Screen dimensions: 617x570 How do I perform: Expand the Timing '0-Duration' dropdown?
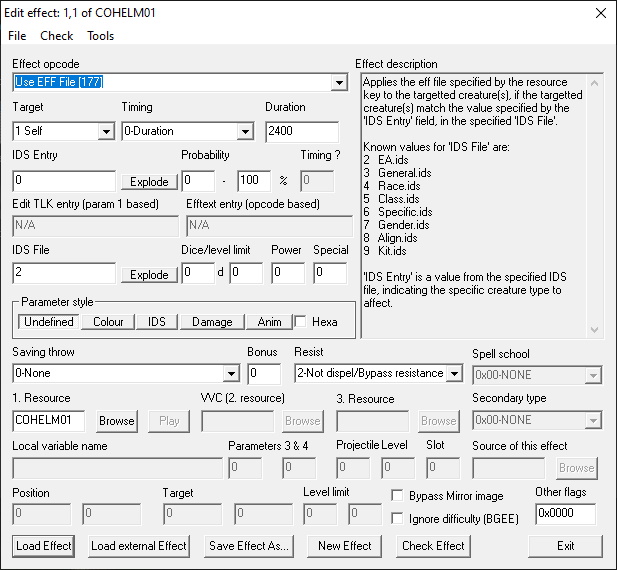coord(245,131)
